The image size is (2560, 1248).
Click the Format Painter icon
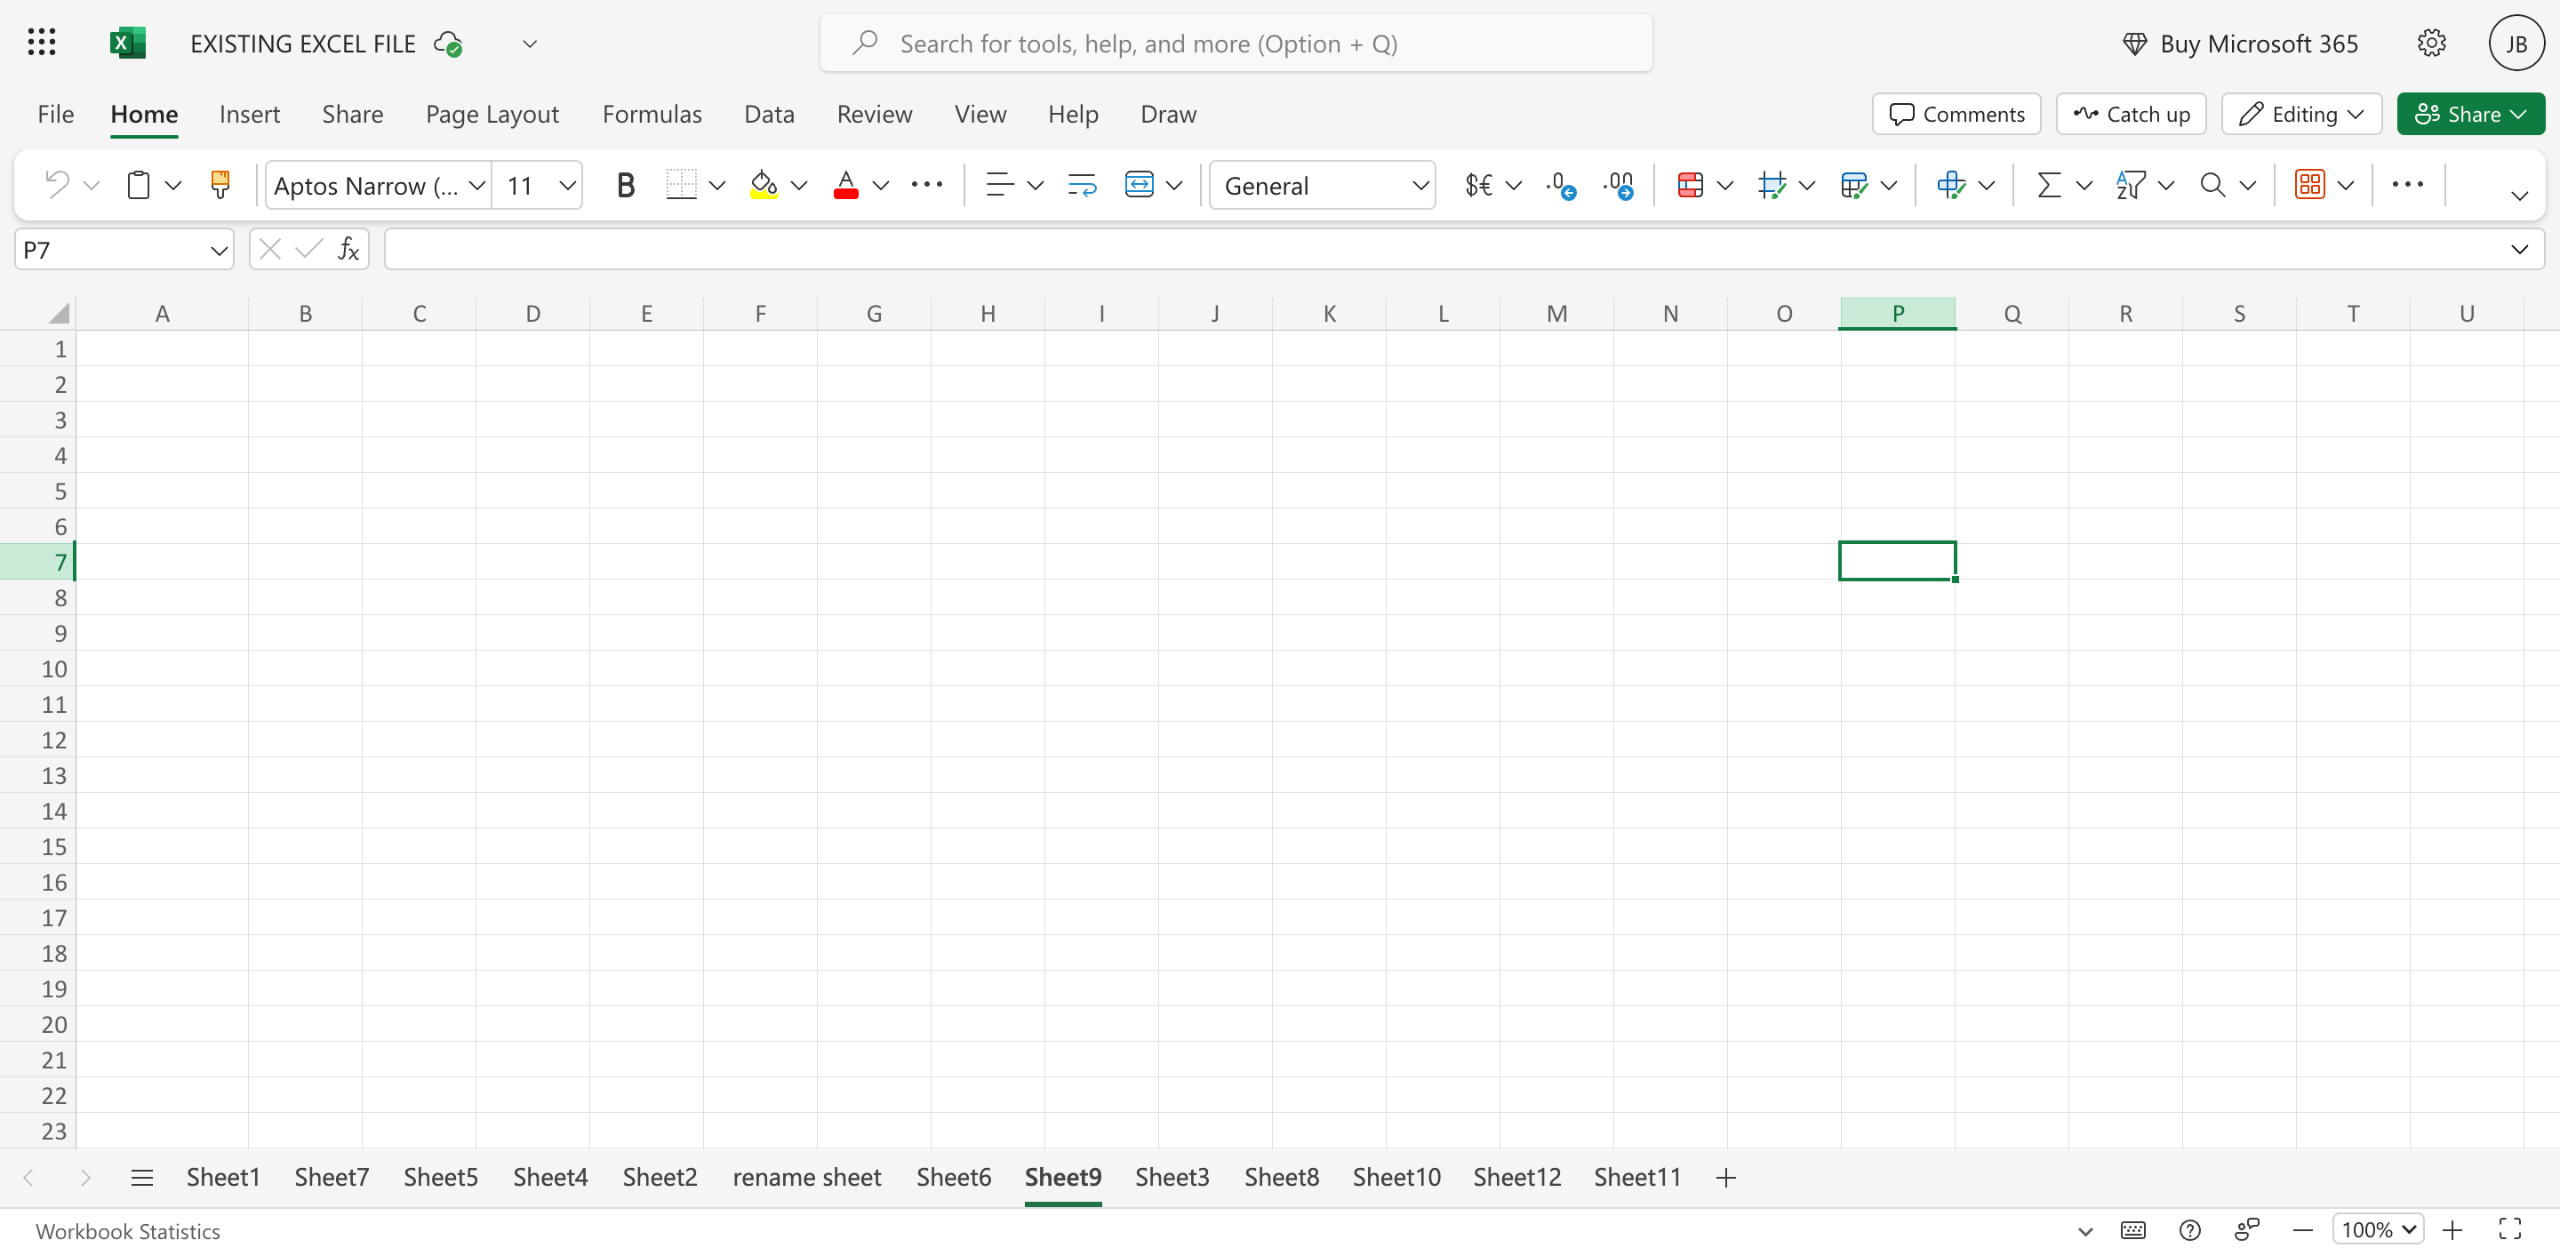(220, 185)
